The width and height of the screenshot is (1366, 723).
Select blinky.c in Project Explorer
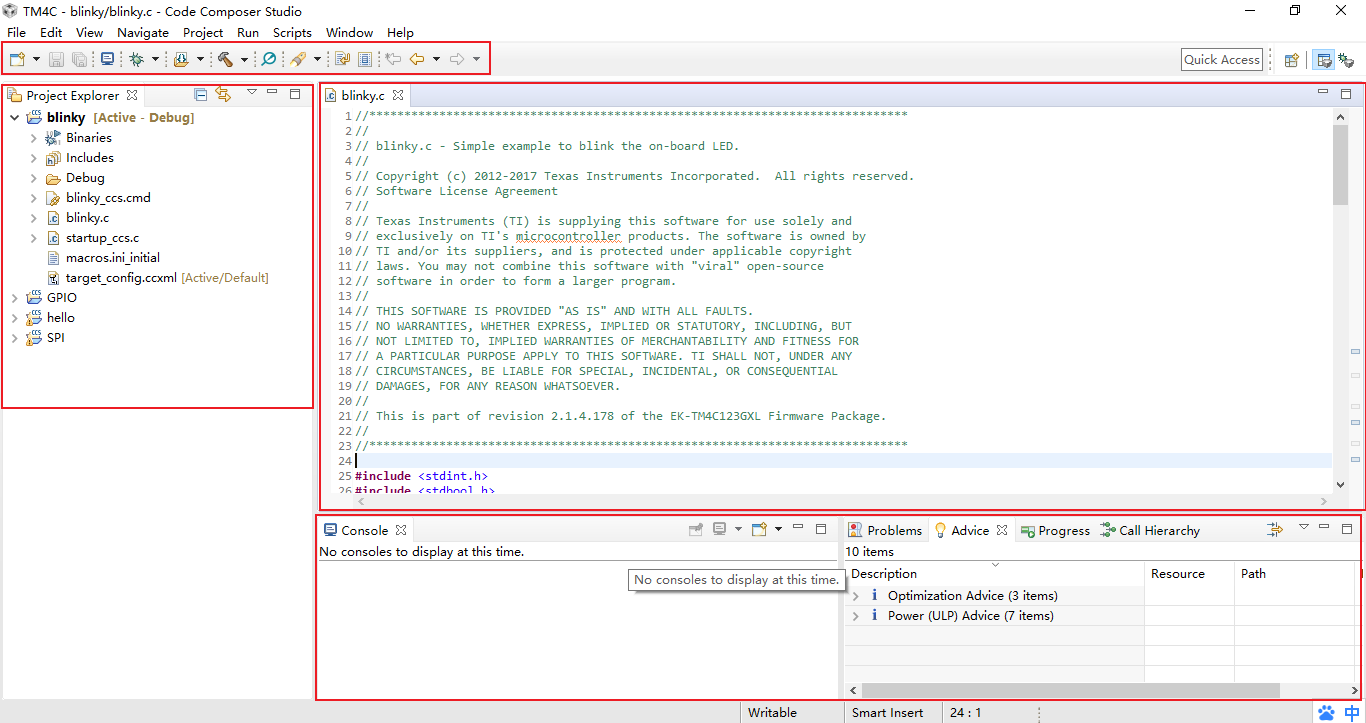(88, 218)
